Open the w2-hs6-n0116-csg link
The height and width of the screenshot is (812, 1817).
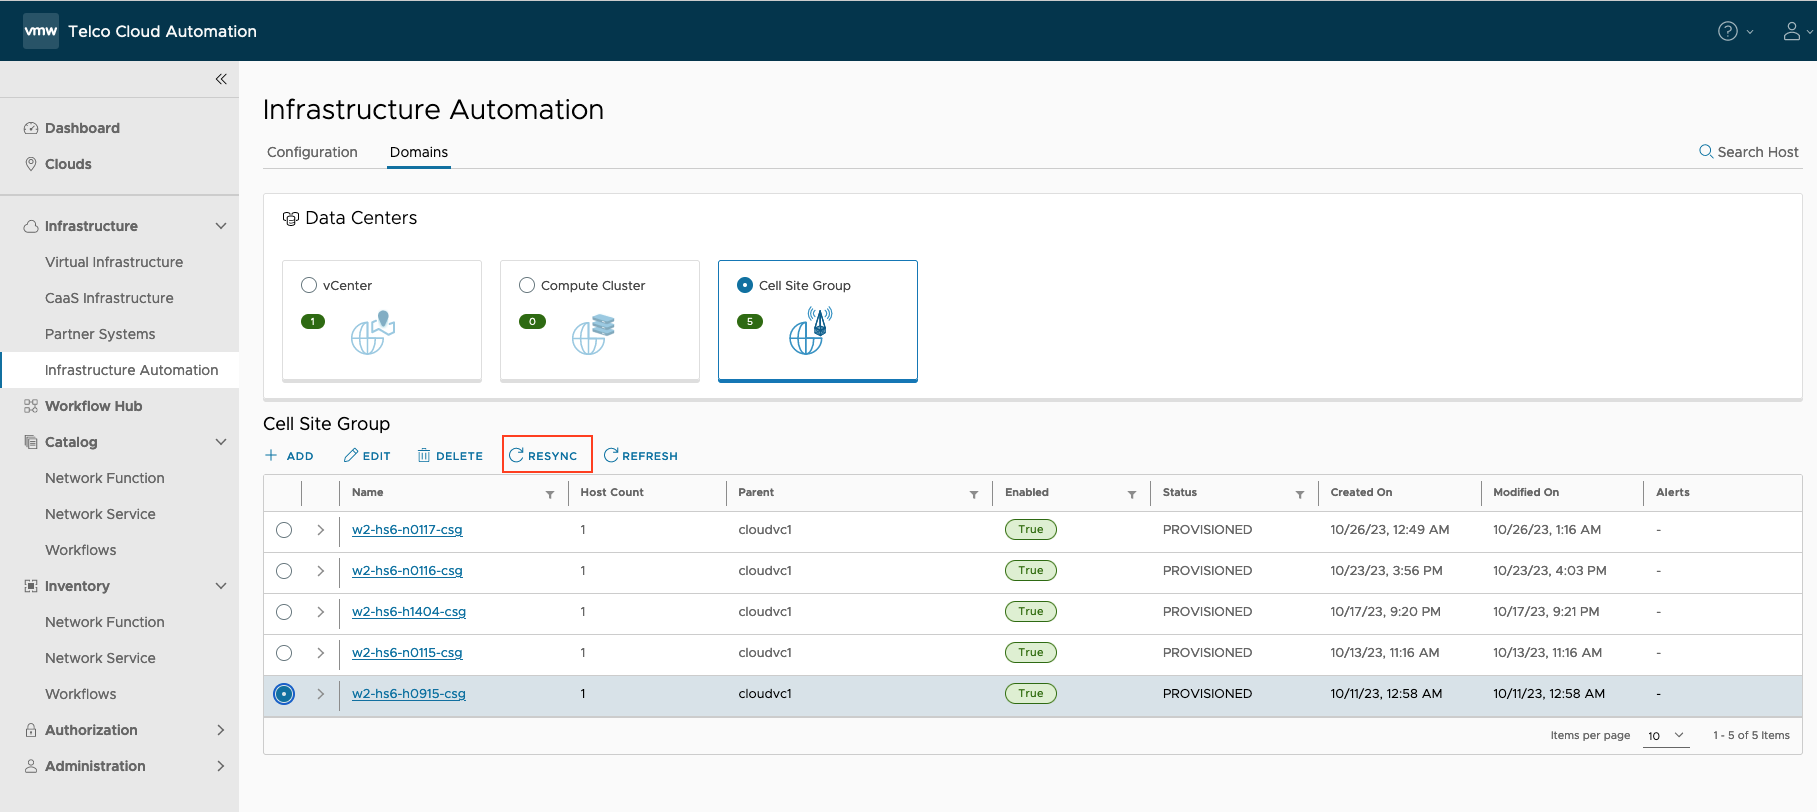click(x=407, y=571)
